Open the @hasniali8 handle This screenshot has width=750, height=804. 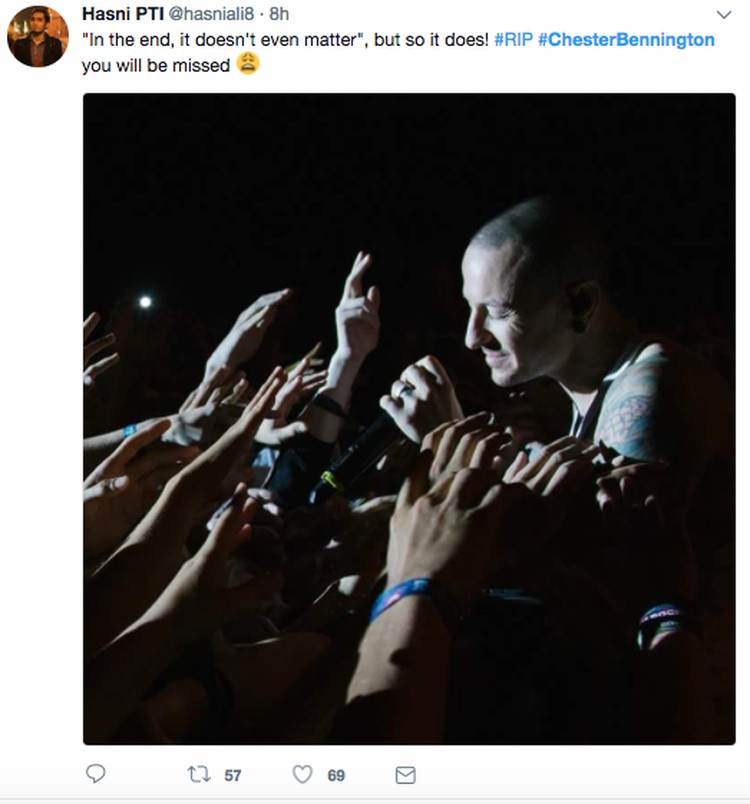211,14
